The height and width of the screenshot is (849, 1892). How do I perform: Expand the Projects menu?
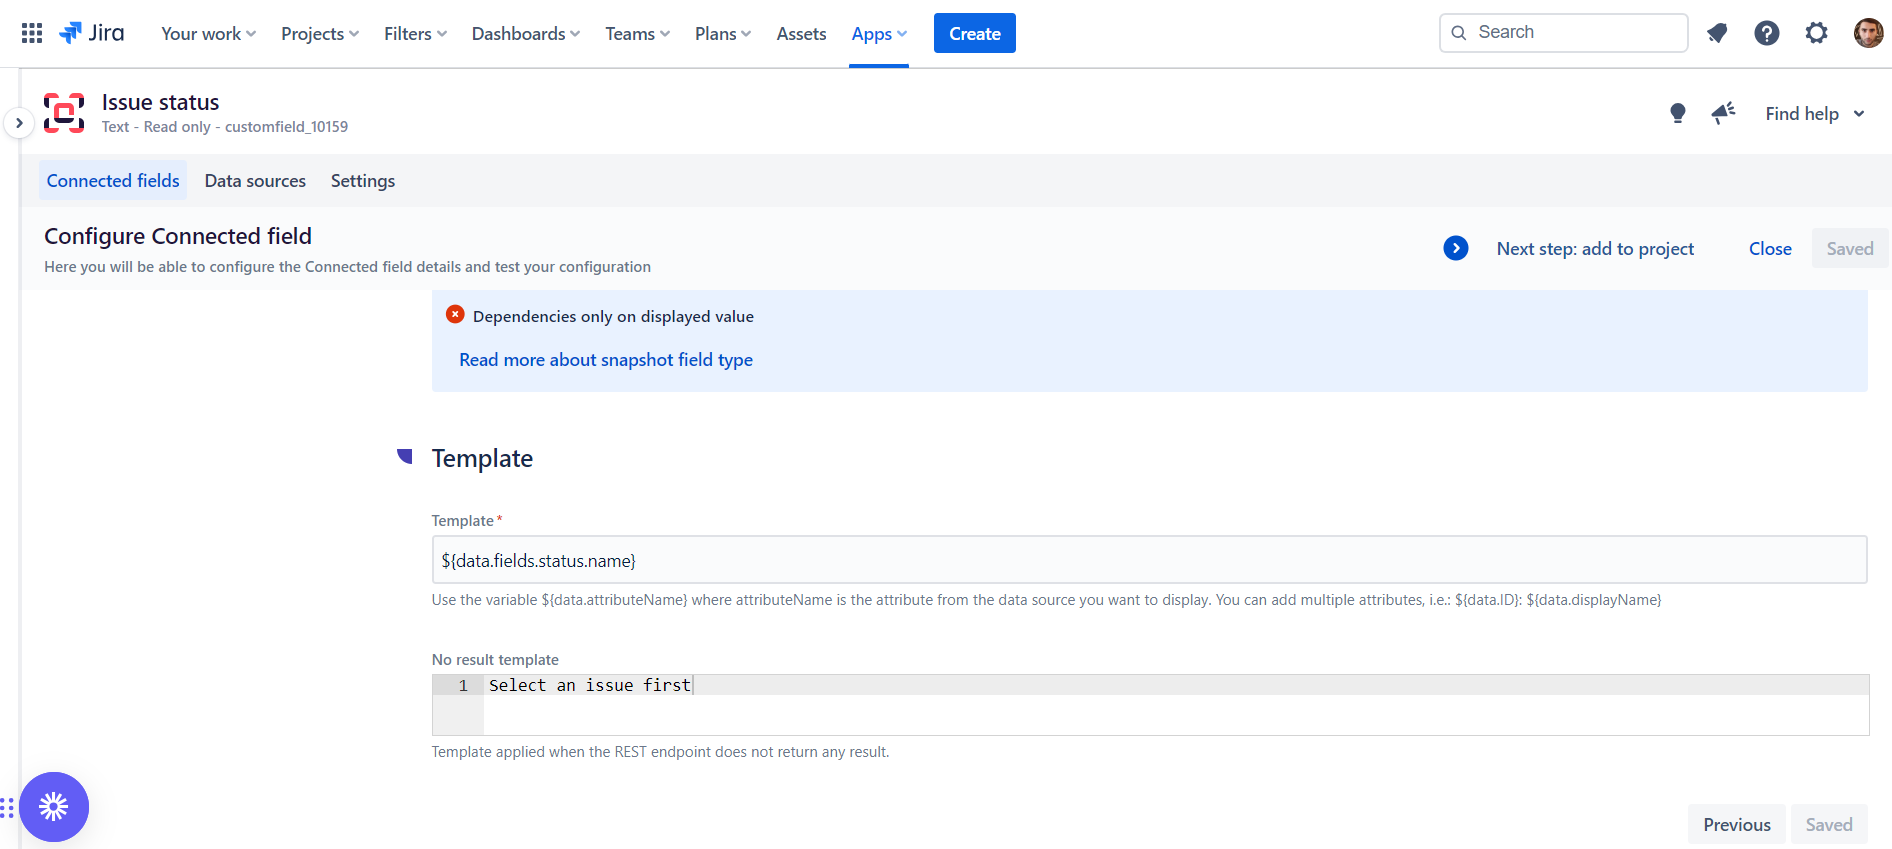click(x=319, y=34)
